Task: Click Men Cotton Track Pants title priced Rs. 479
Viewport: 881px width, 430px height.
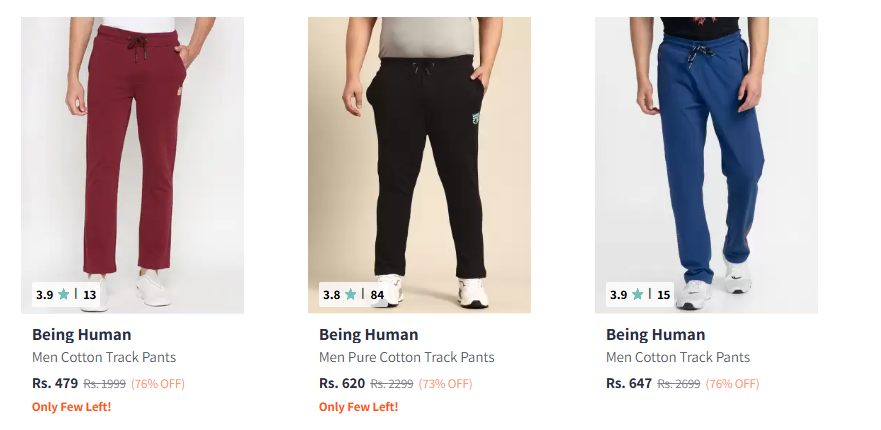Action: [104, 358]
